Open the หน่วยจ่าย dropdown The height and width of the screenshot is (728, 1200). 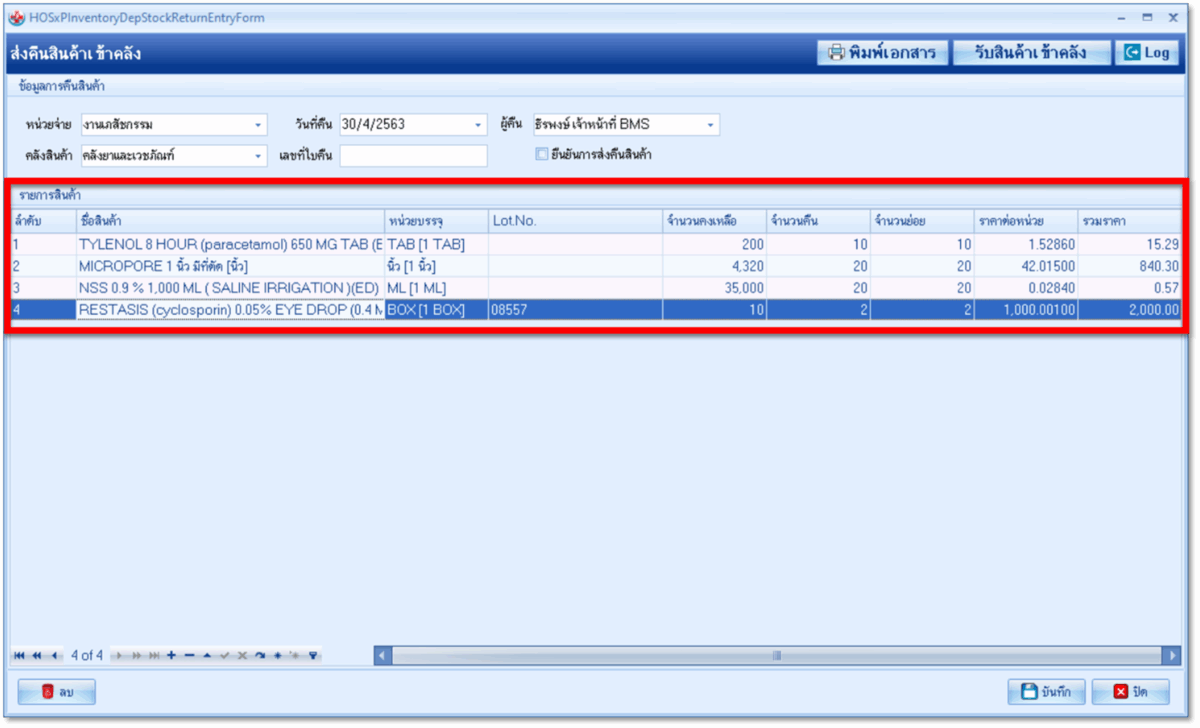(x=258, y=125)
